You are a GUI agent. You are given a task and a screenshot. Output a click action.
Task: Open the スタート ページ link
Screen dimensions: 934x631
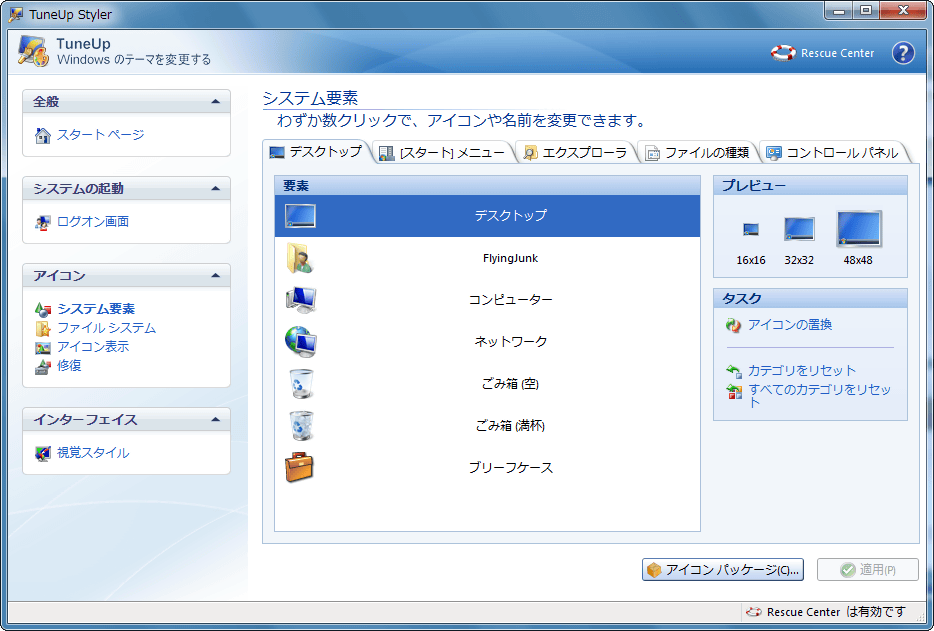[101, 135]
